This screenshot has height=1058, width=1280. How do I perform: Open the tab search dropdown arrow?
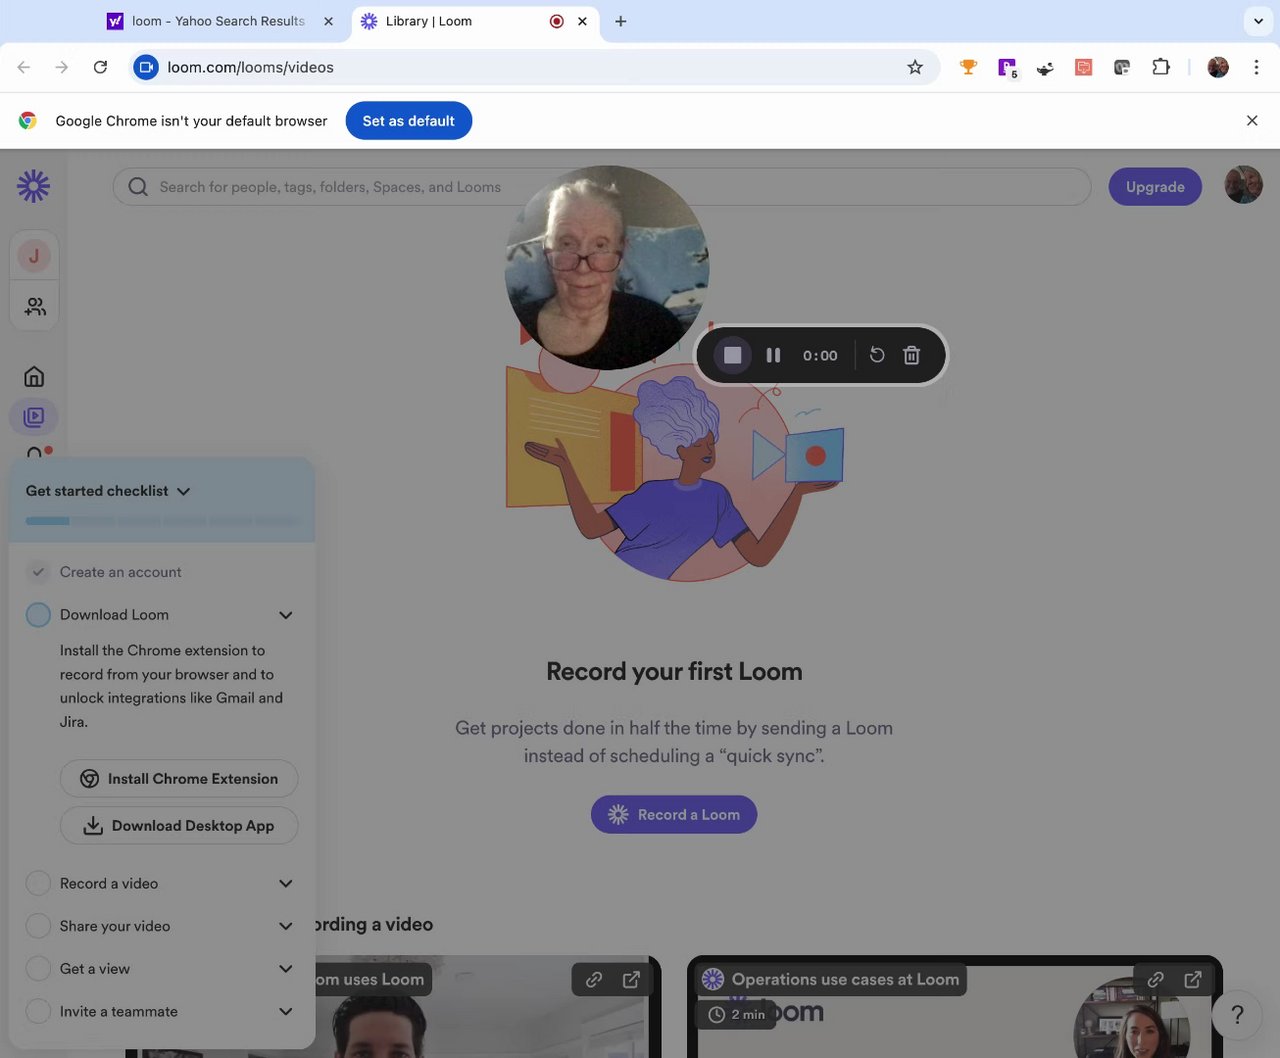[1258, 21]
